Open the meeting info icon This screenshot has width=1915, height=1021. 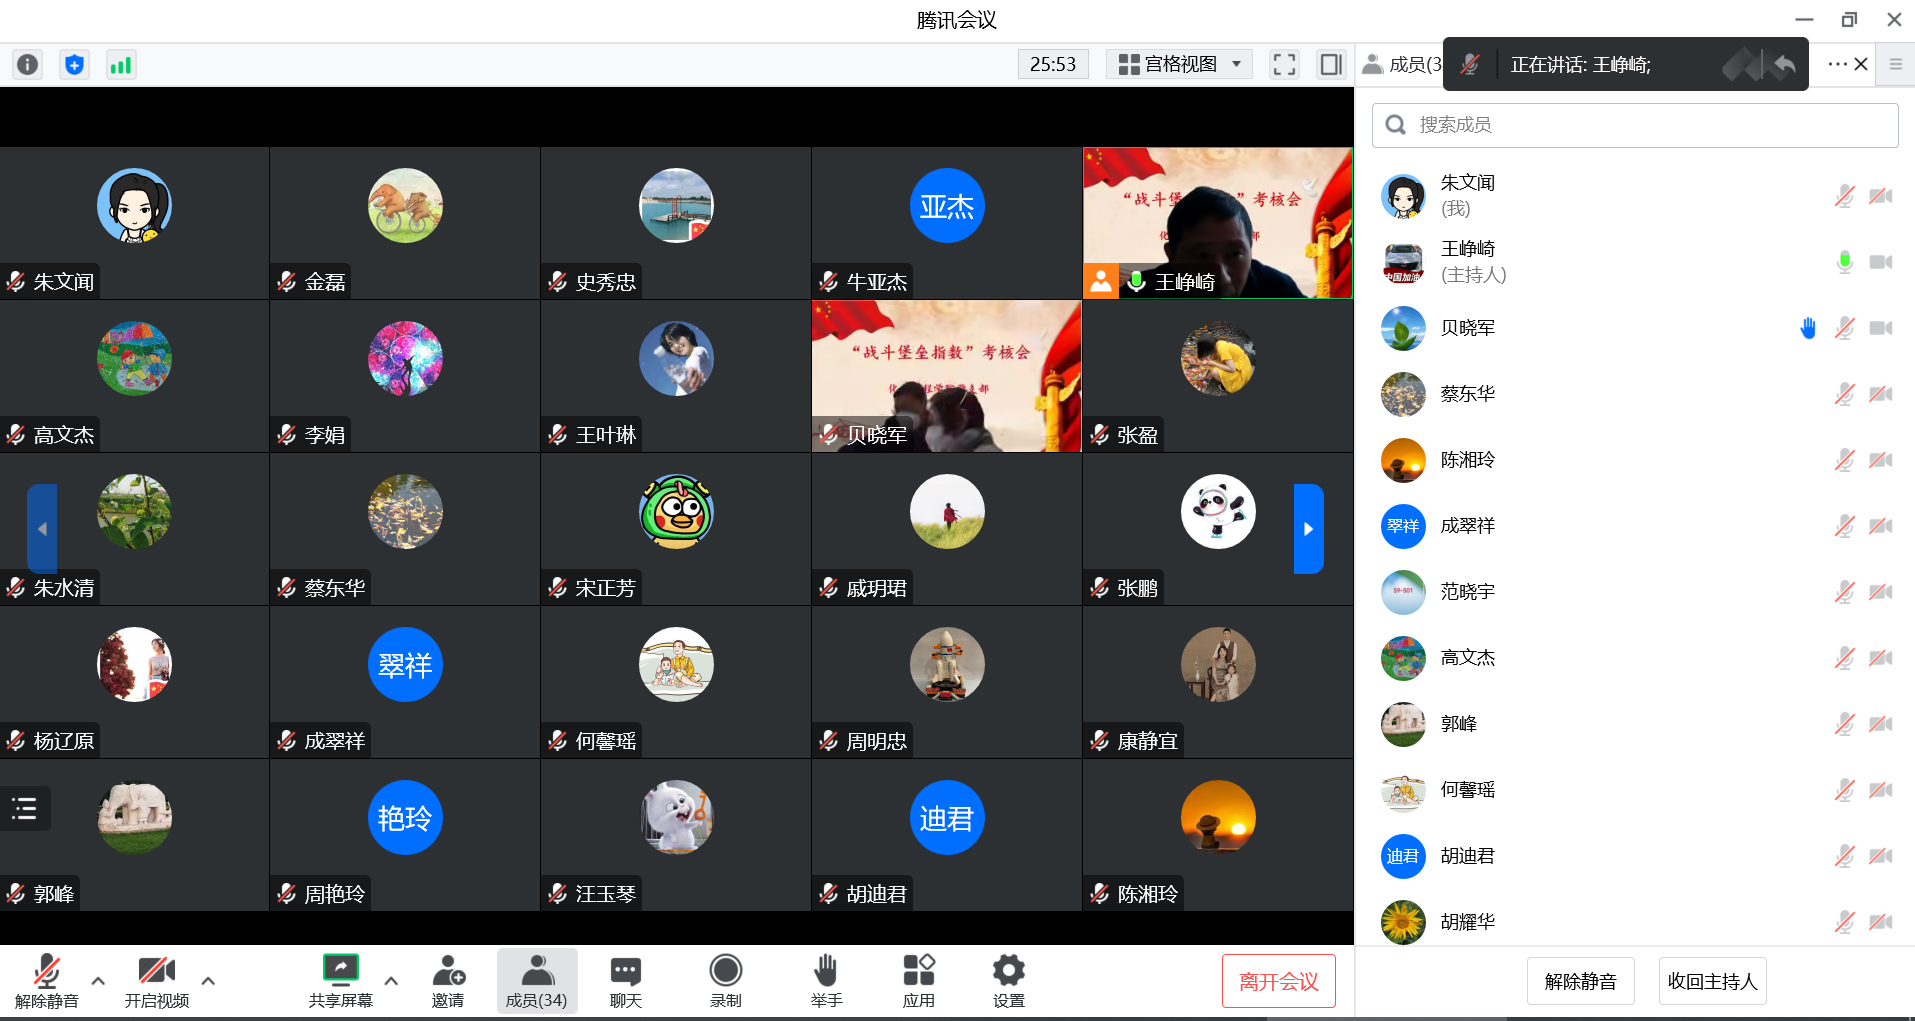(x=27, y=65)
